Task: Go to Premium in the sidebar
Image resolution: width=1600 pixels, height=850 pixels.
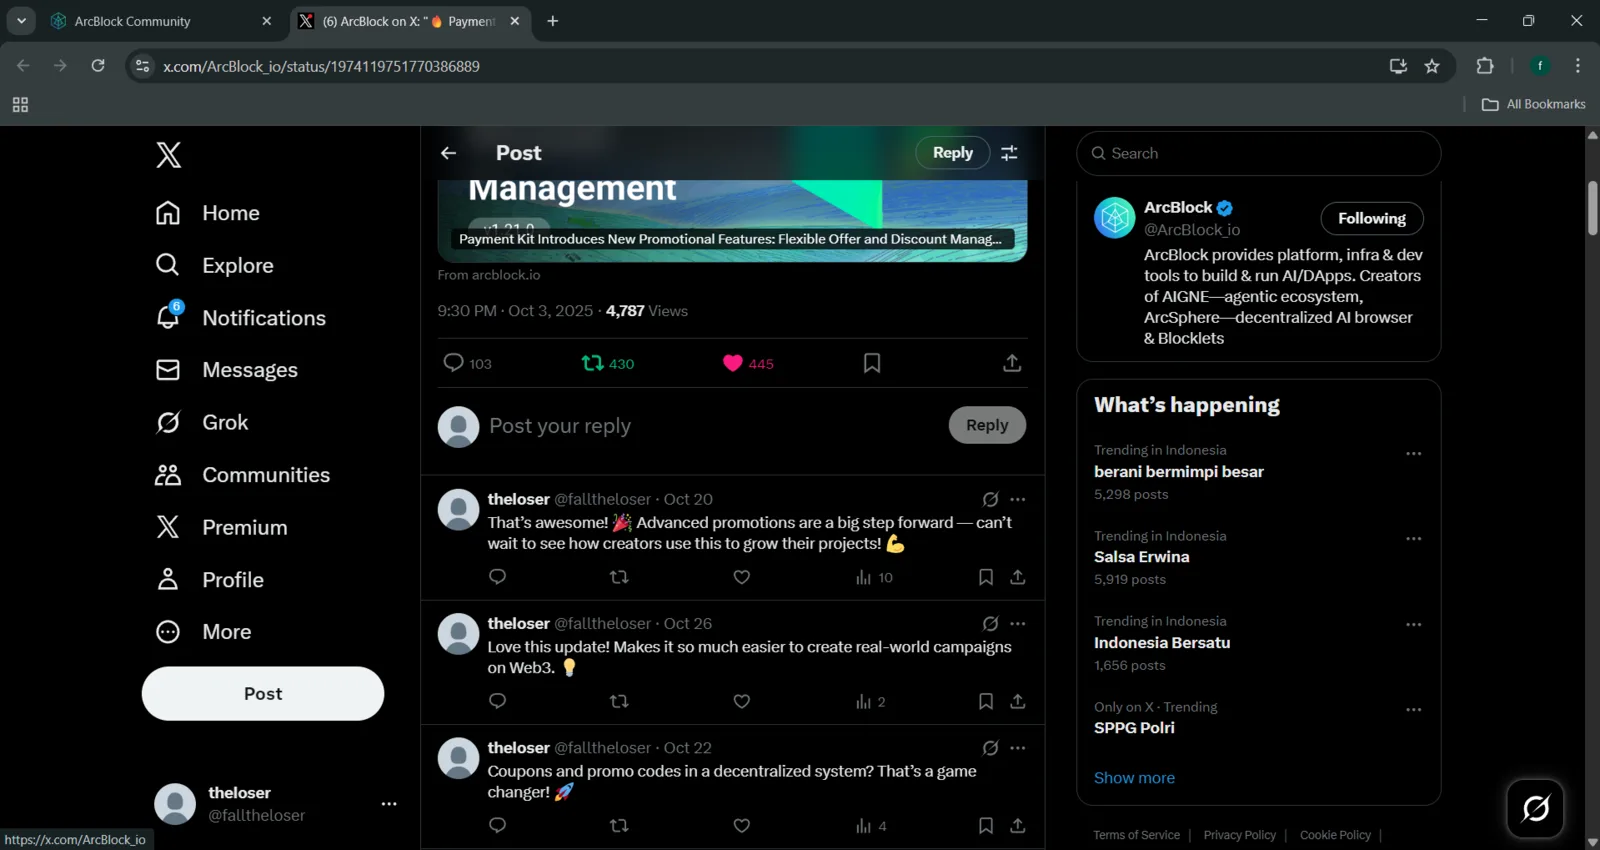Action: click(222, 527)
